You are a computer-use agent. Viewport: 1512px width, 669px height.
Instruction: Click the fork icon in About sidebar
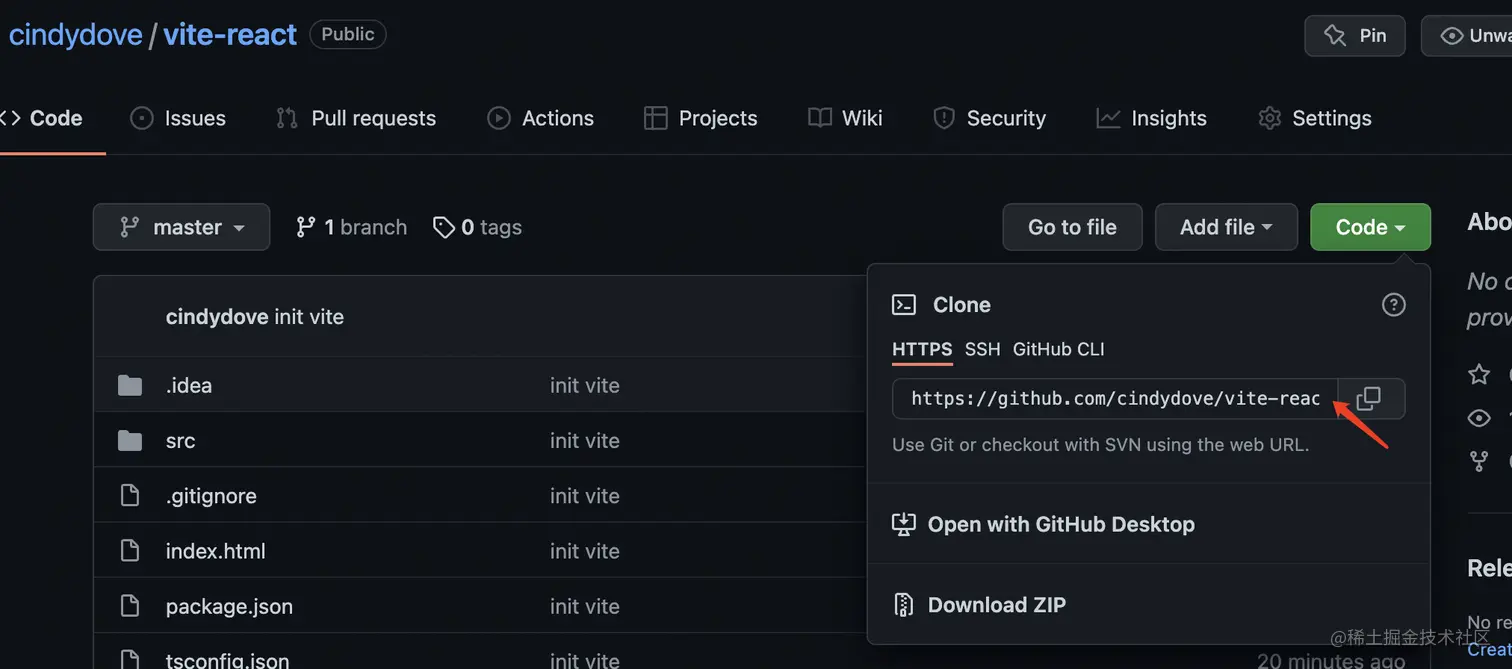tap(1479, 461)
